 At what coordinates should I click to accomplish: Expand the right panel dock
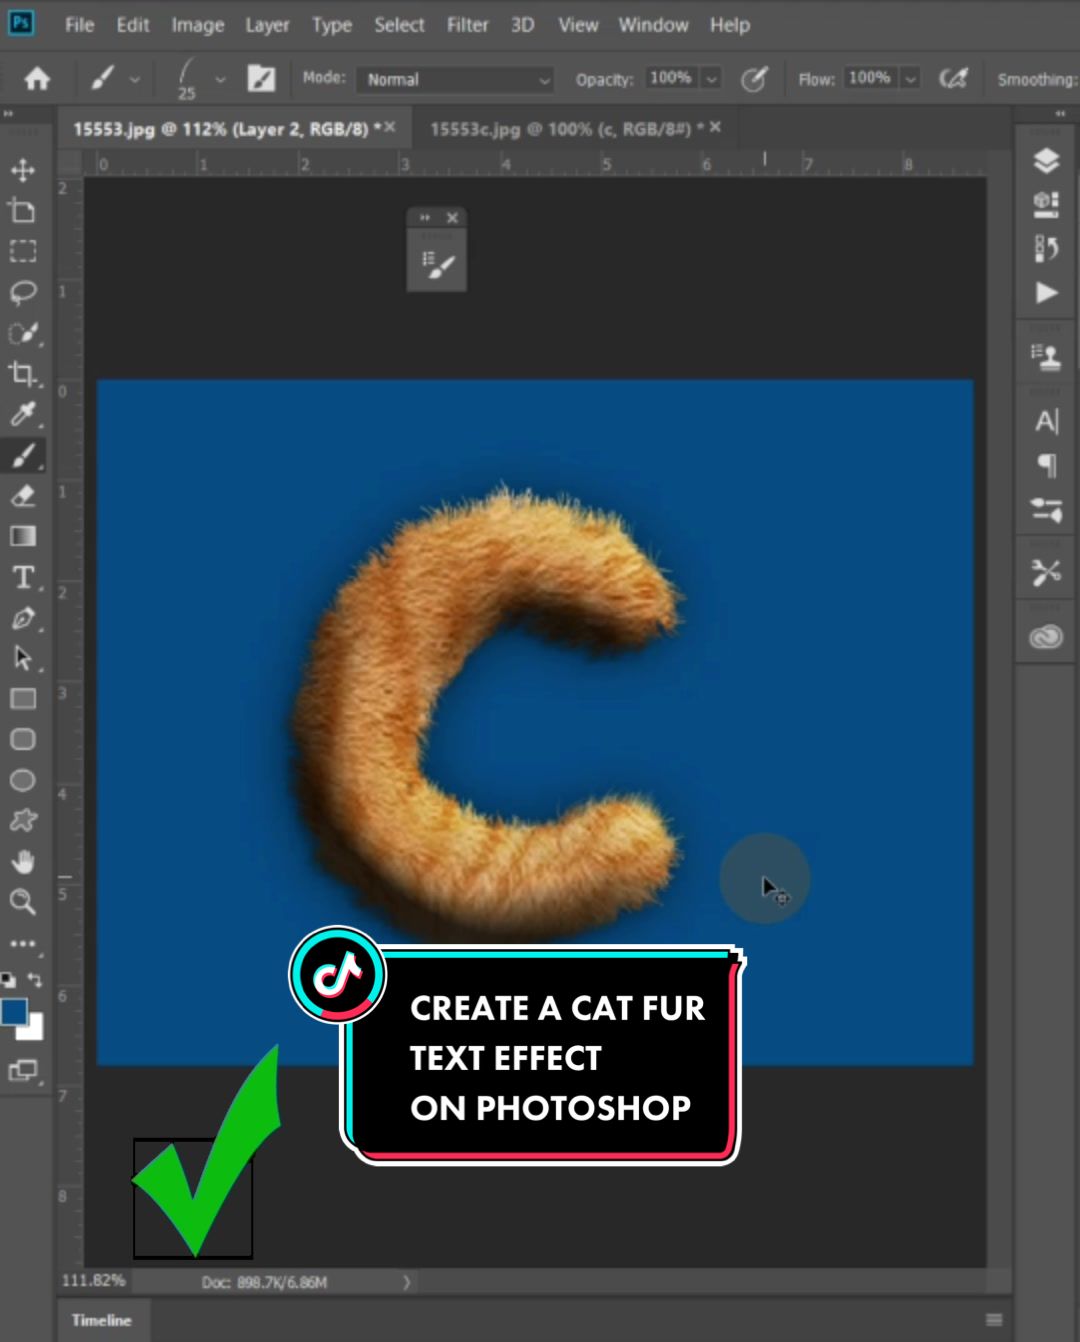pyautogui.click(x=1060, y=114)
